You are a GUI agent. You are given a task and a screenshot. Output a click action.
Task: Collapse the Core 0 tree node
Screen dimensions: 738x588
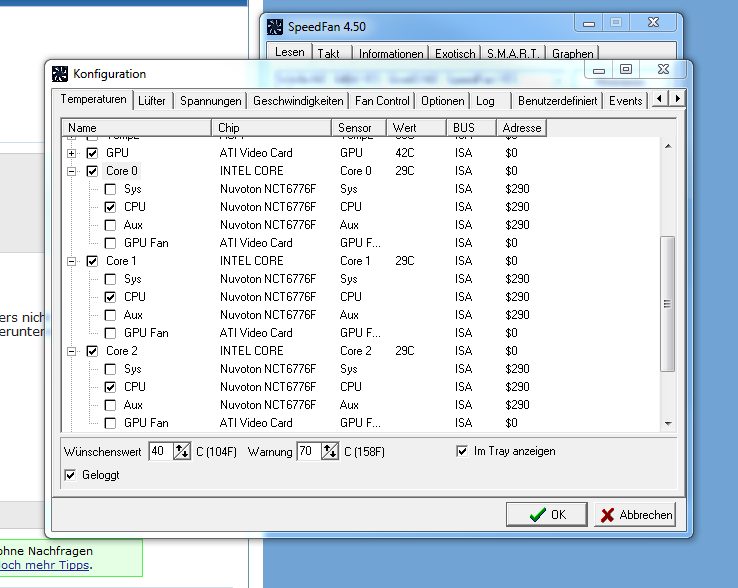pos(72,171)
